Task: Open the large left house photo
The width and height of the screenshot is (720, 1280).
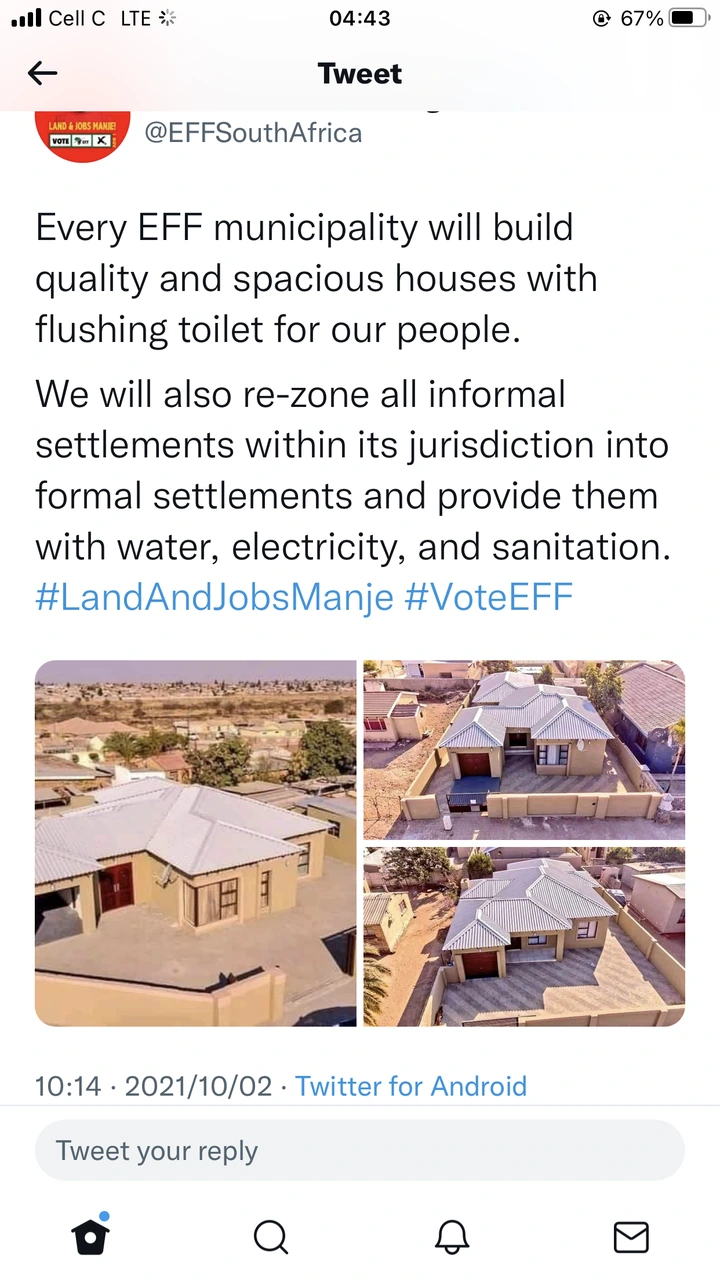Action: [196, 843]
